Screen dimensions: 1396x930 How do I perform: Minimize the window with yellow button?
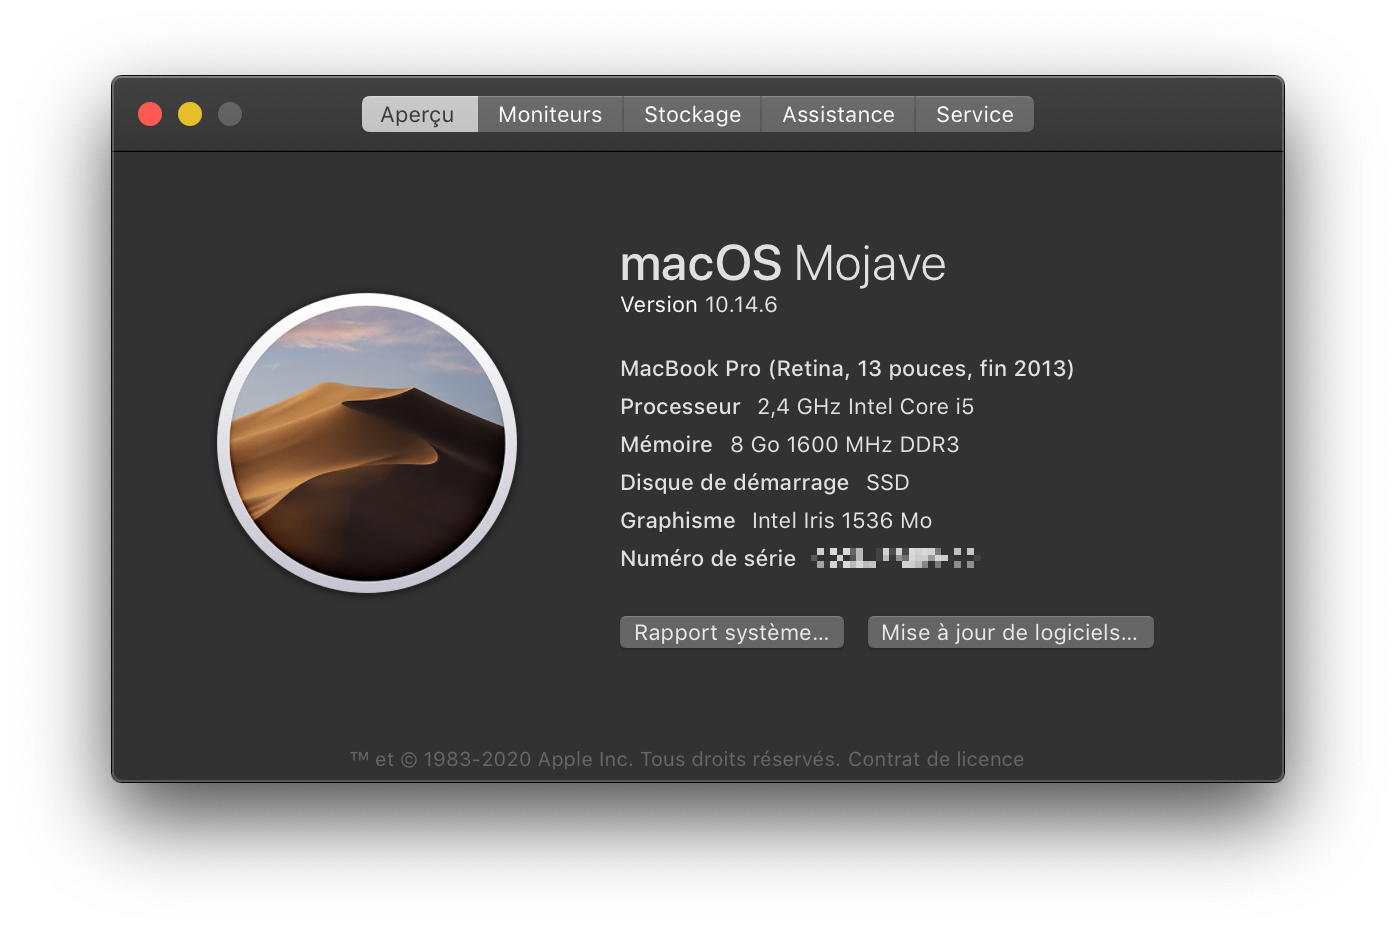pyautogui.click(x=190, y=114)
